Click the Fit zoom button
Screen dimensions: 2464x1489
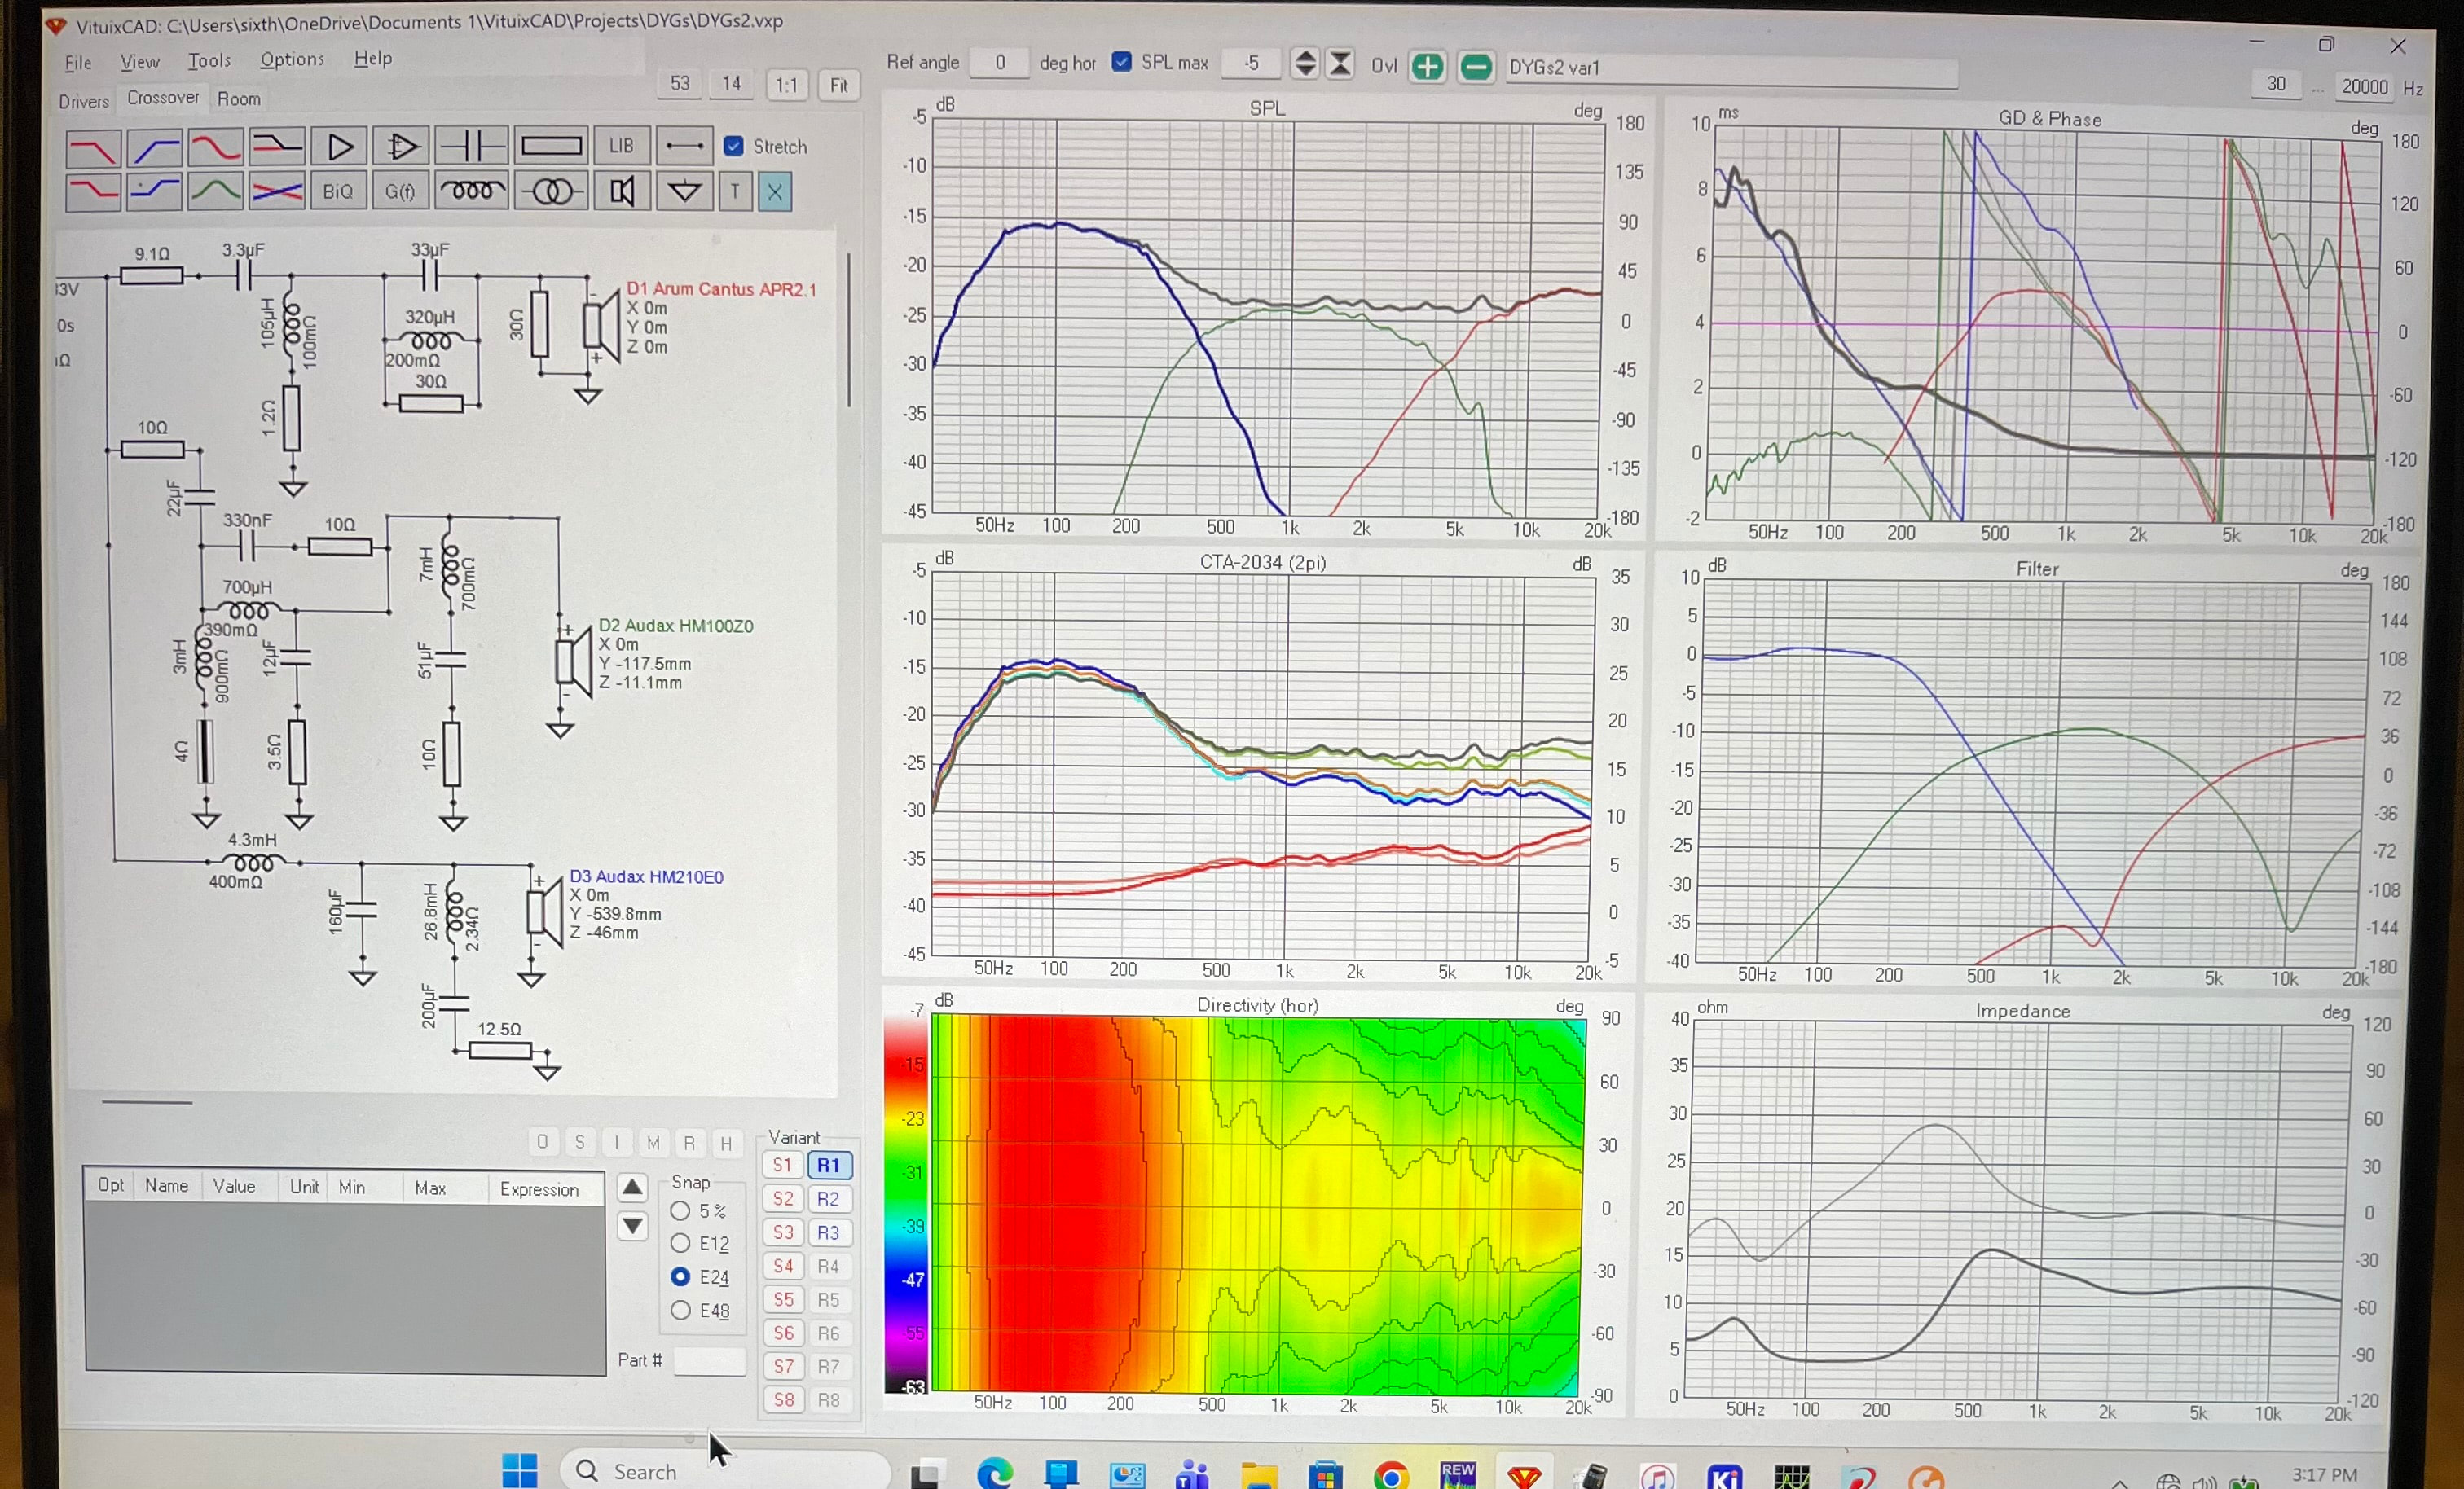click(838, 85)
